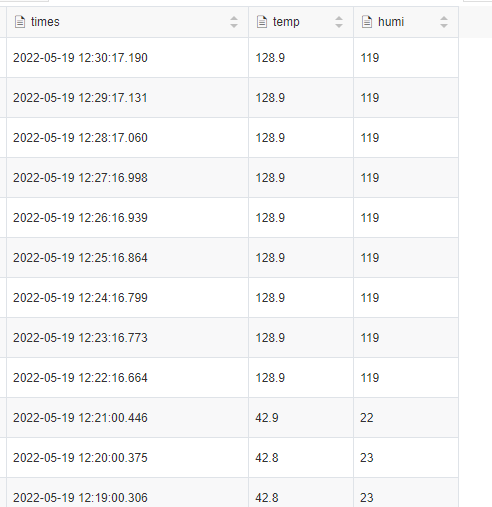Click the document icon beside humi header
The width and height of the screenshot is (492, 507).
point(367,22)
